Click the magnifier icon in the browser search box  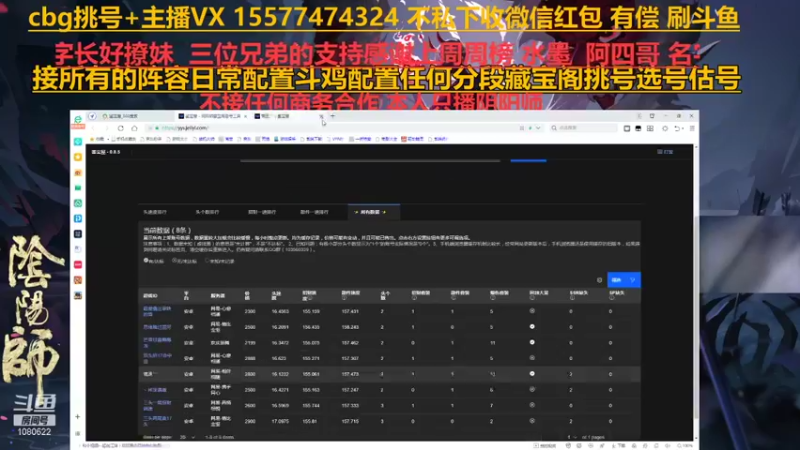[x=554, y=128]
